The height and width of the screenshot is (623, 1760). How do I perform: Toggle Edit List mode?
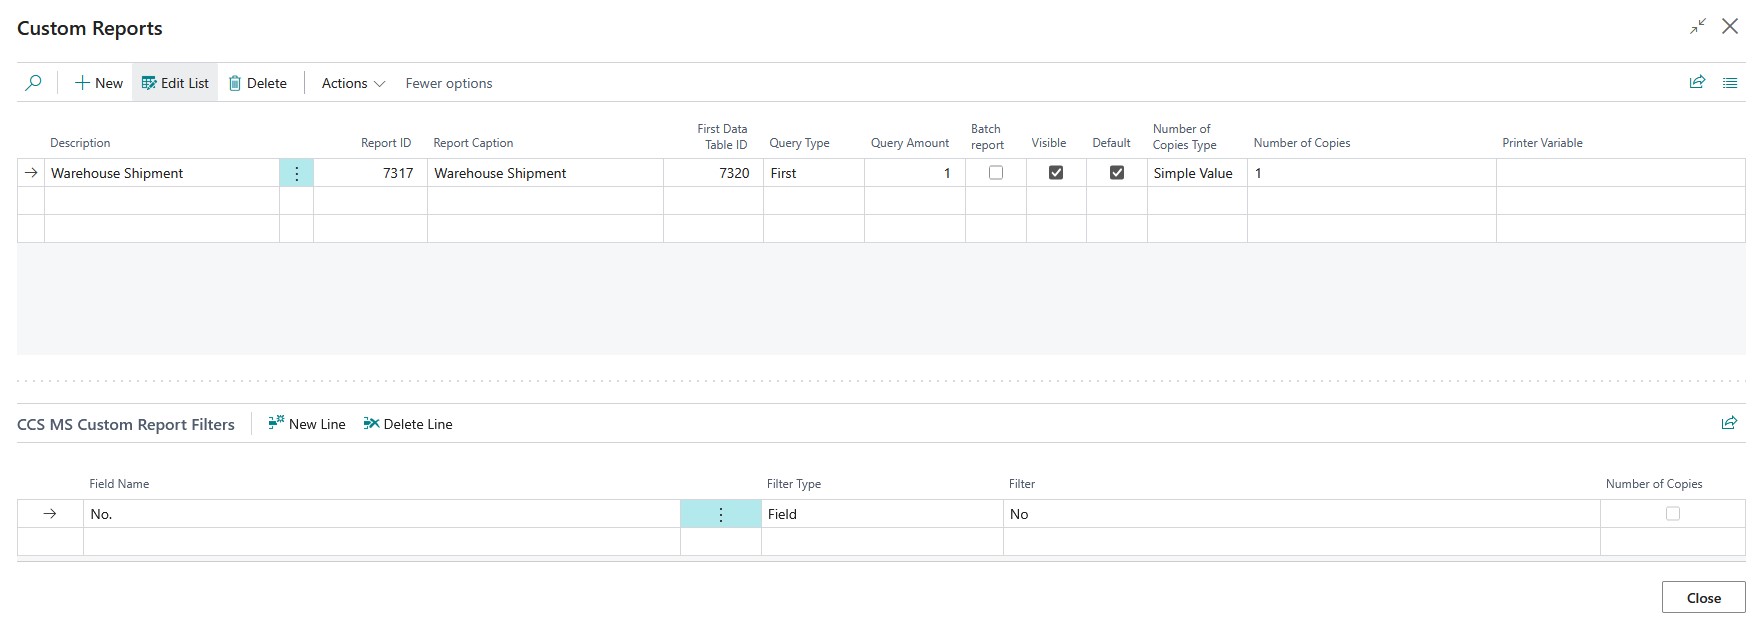175,83
